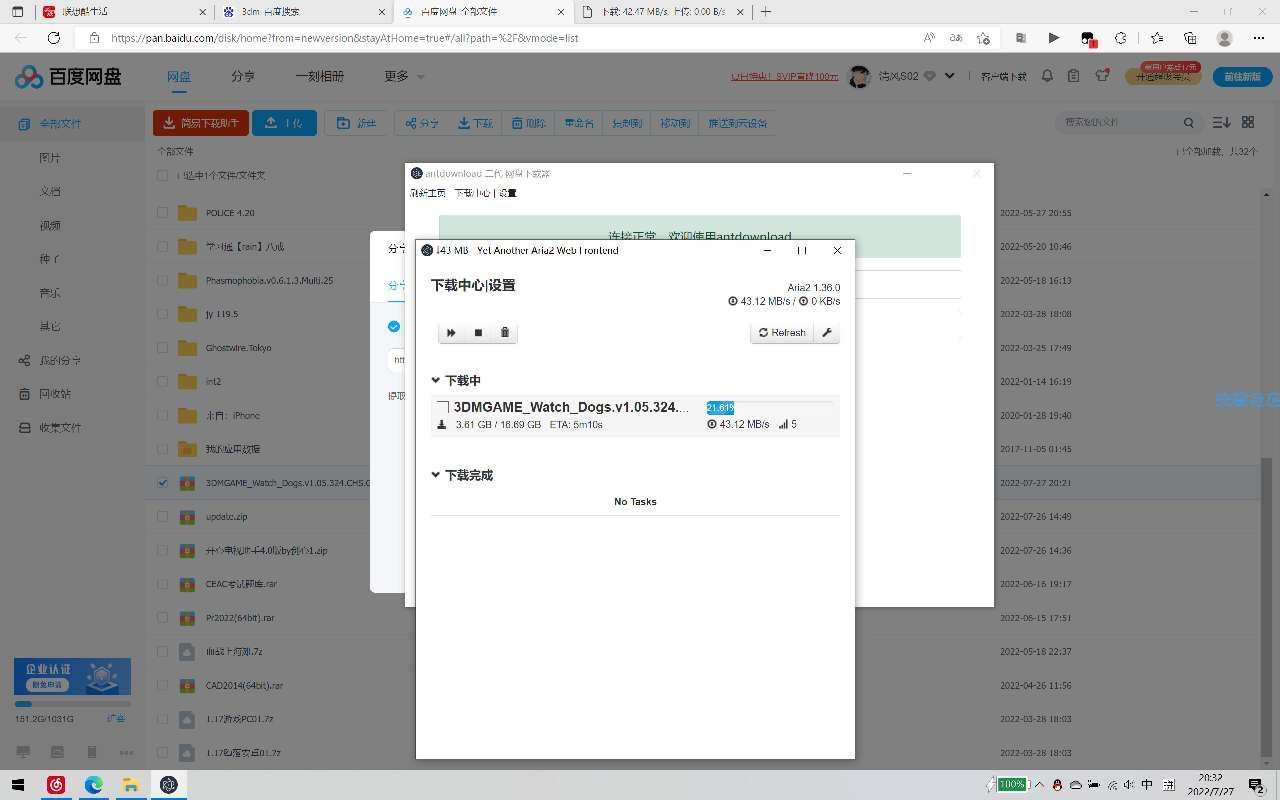The height and width of the screenshot is (800, 1280).
Task: Collapse the 下载中 section chevron
Action: point(436,380)
